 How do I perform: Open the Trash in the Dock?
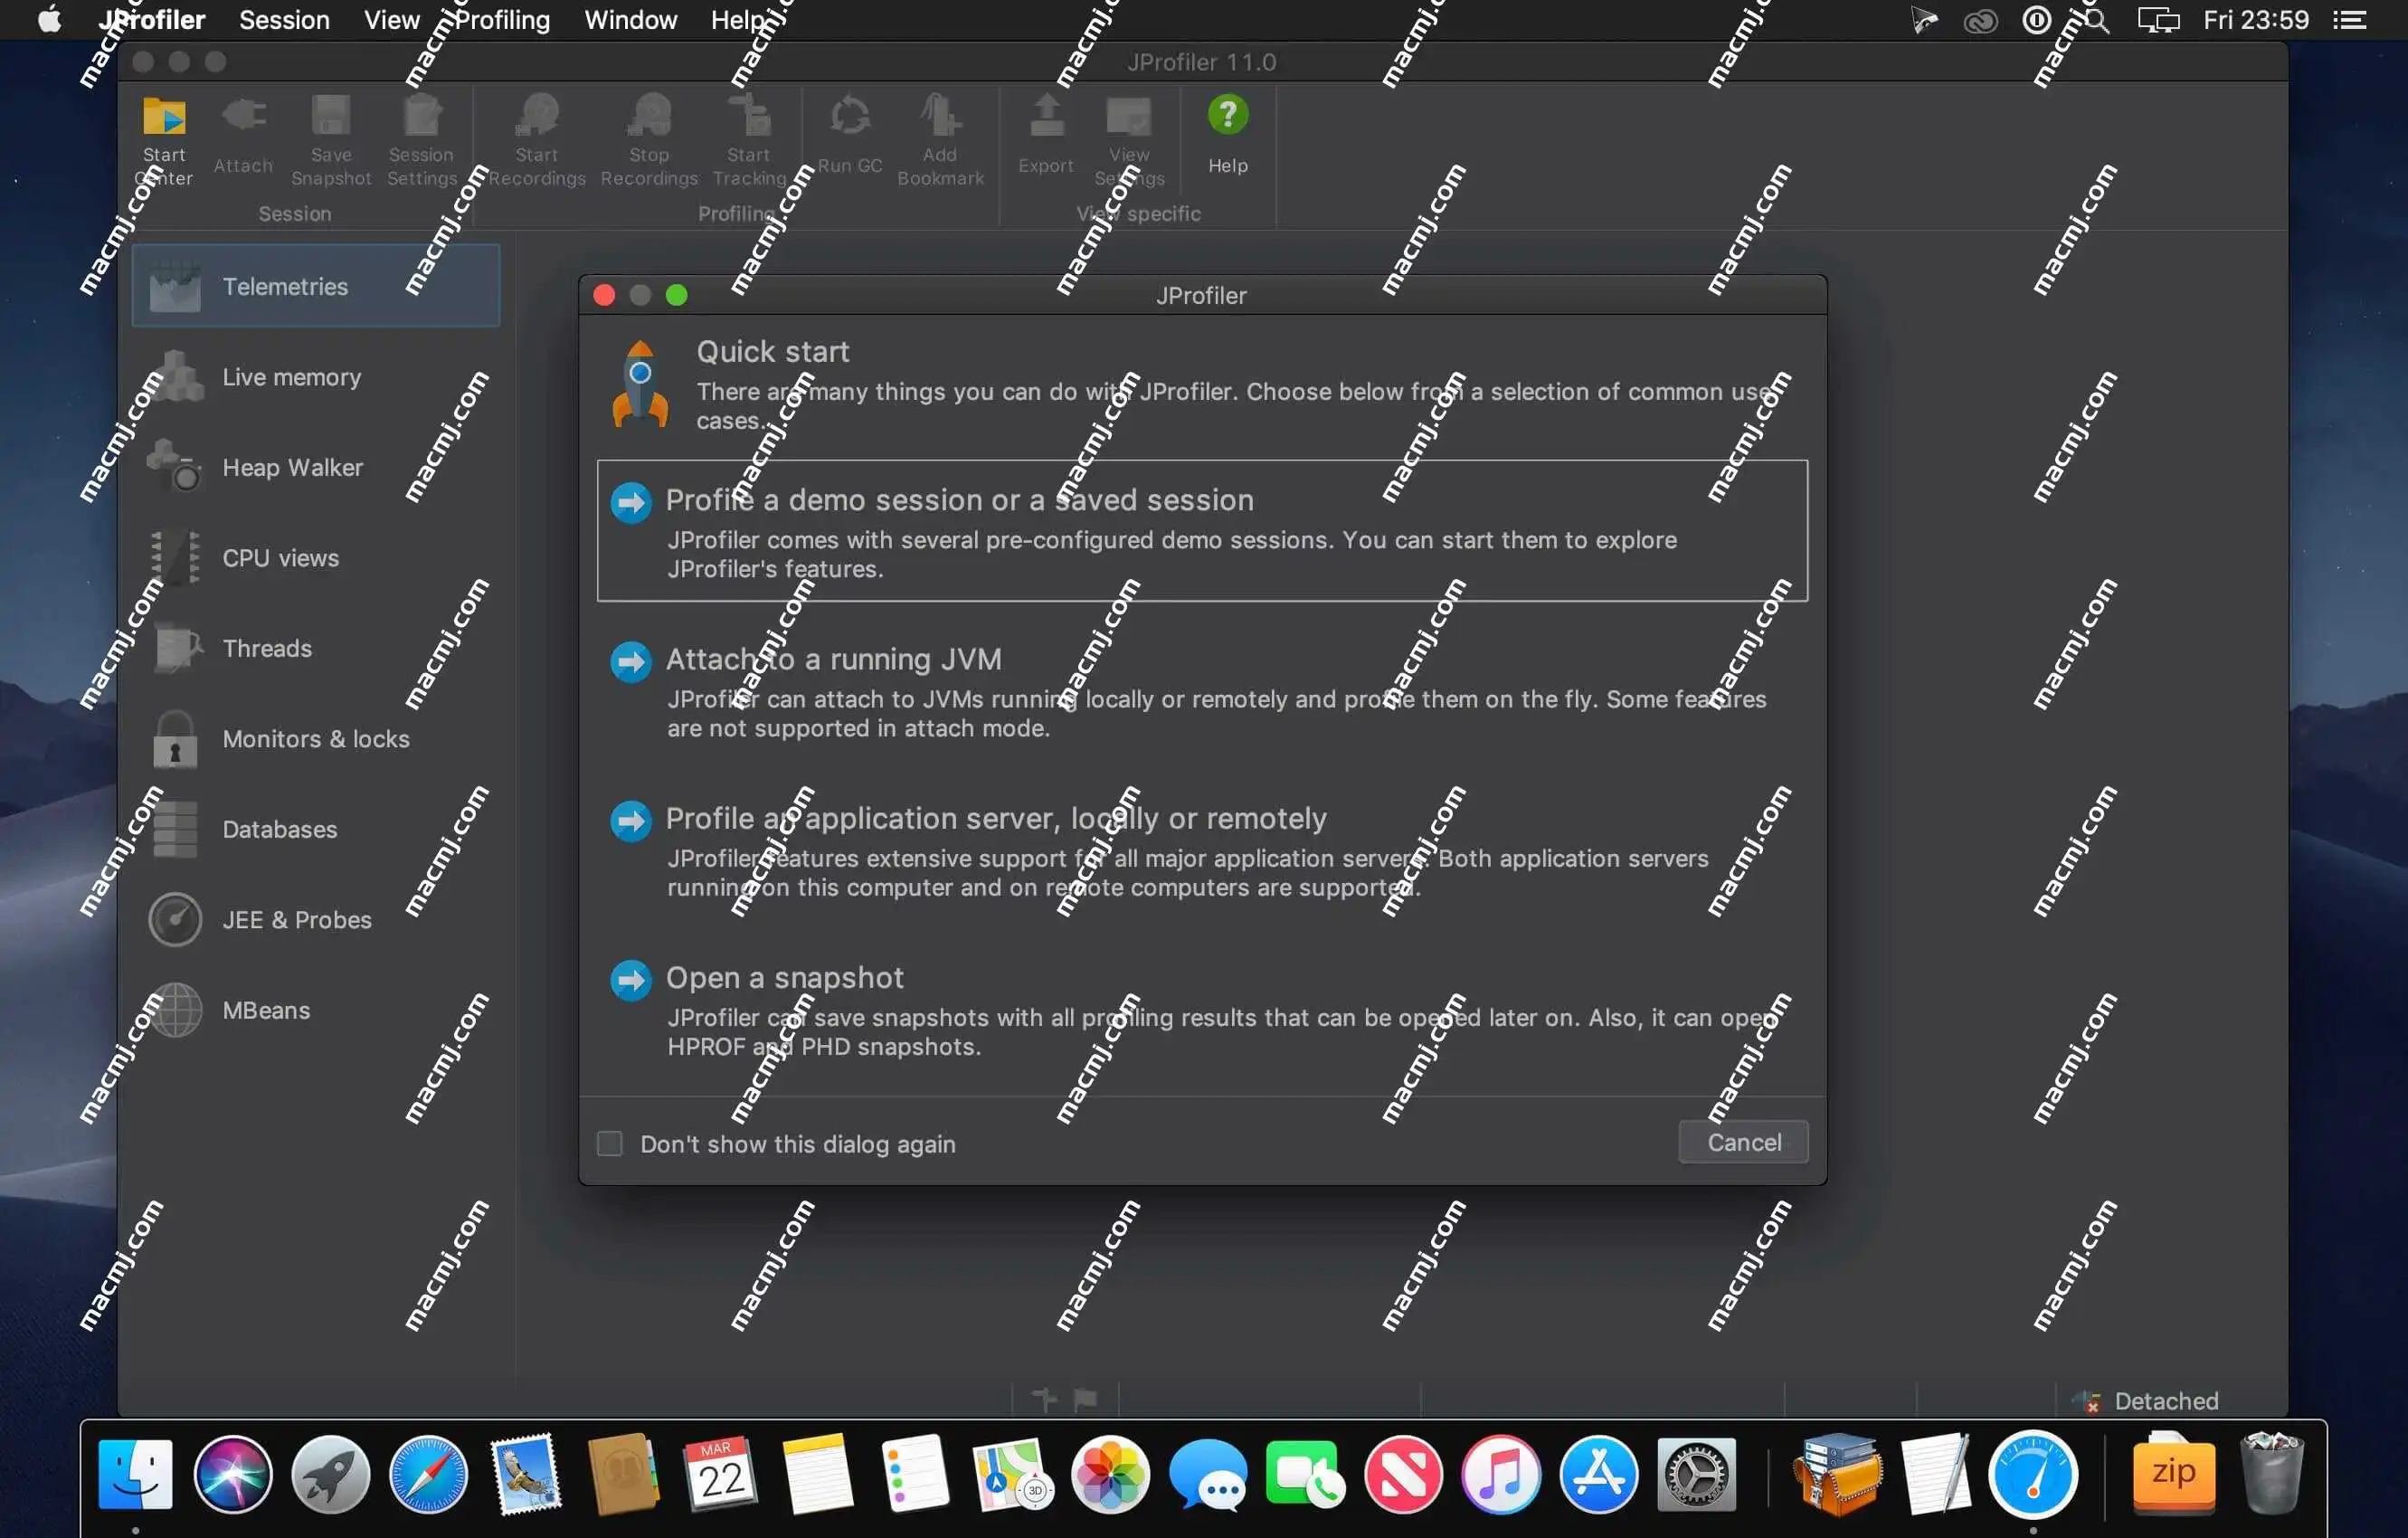[2272, 1474]
